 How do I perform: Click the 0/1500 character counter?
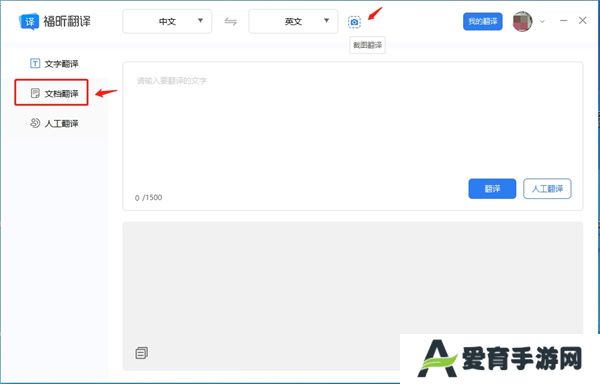click(x=148, y=198)
